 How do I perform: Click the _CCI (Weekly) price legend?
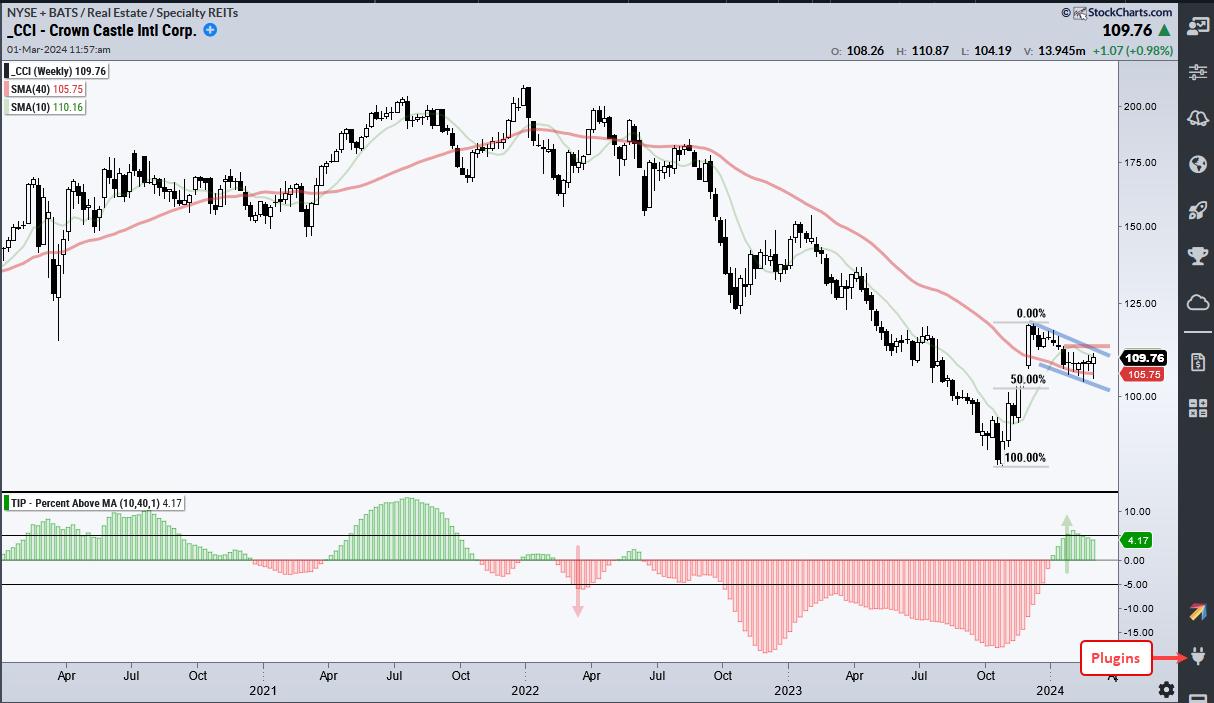[x=58, y=71]
